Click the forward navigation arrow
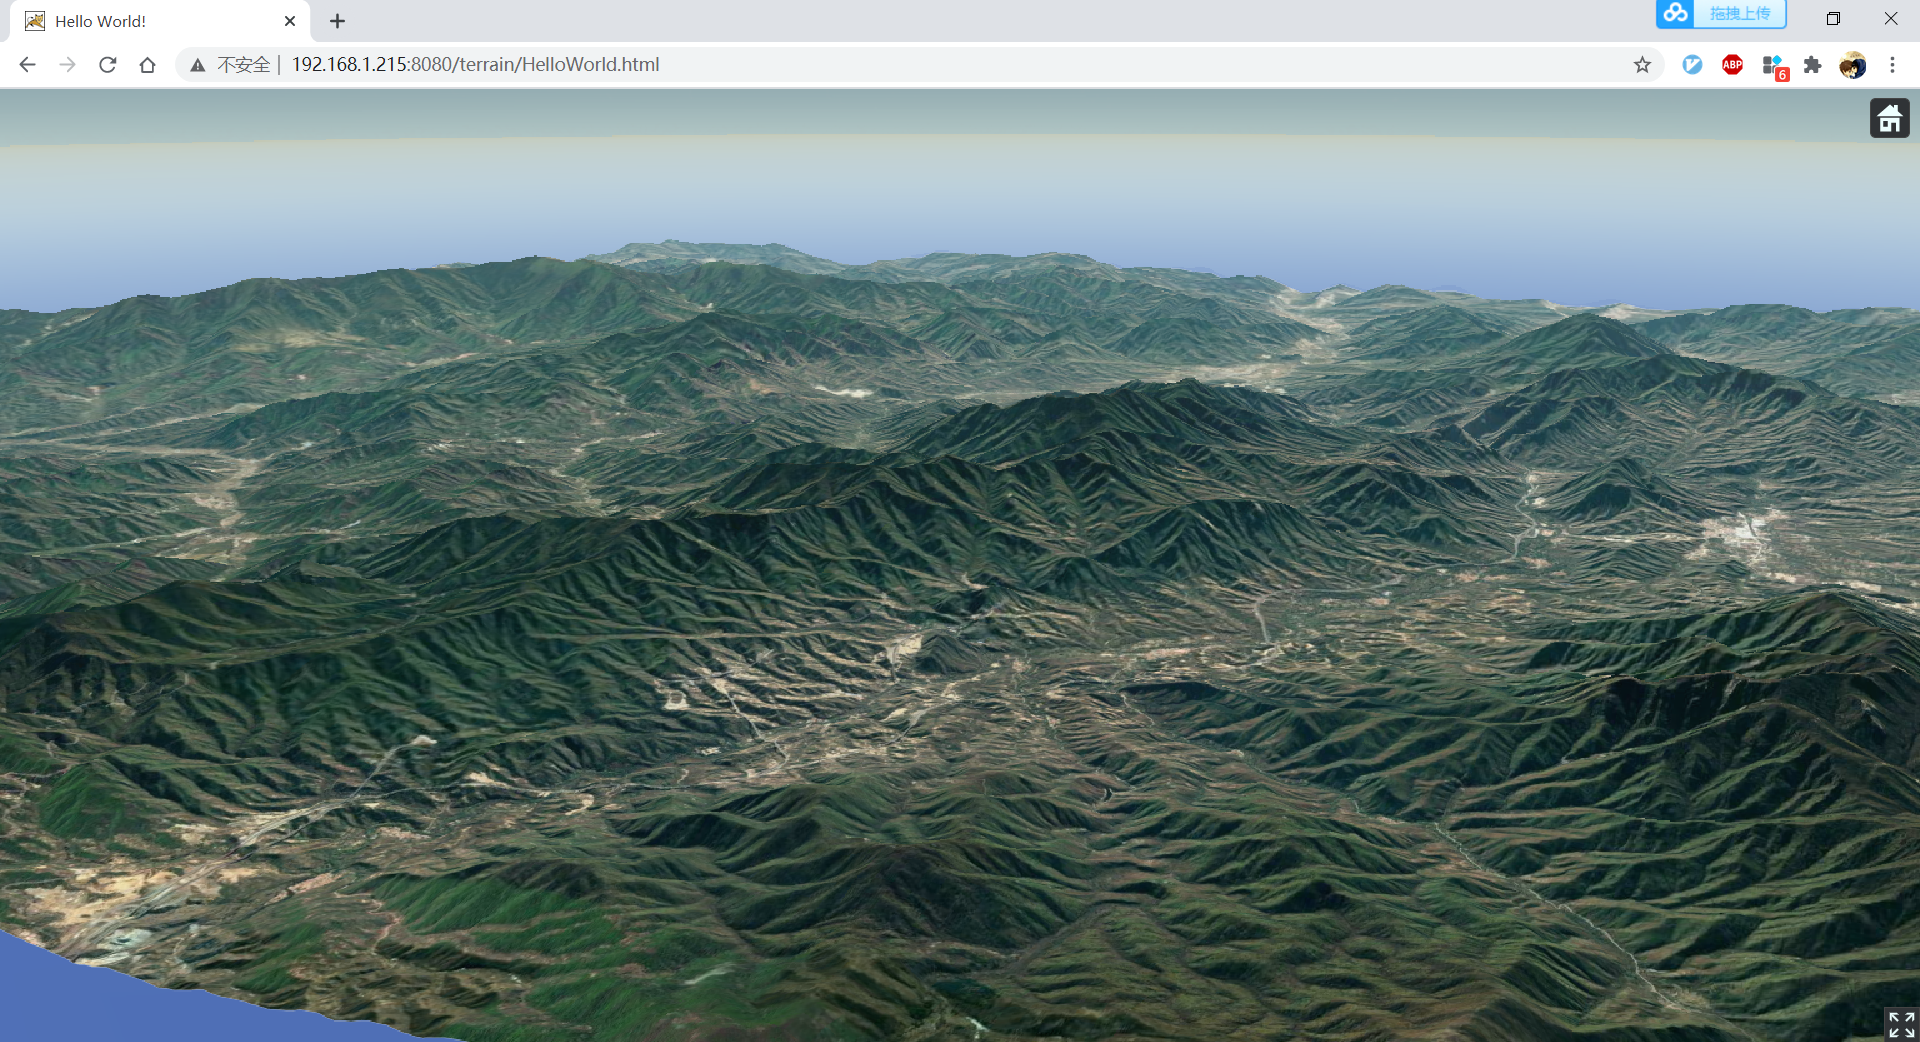1920x1042 pixels. [x=68, y=65]
